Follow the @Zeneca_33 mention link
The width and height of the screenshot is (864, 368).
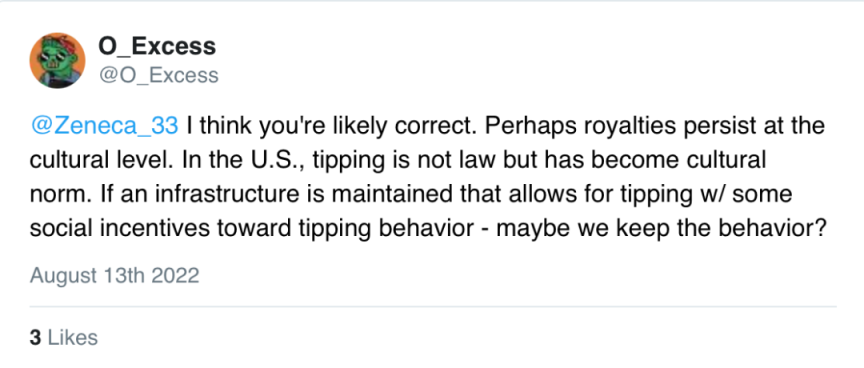(x=104, y=126)
